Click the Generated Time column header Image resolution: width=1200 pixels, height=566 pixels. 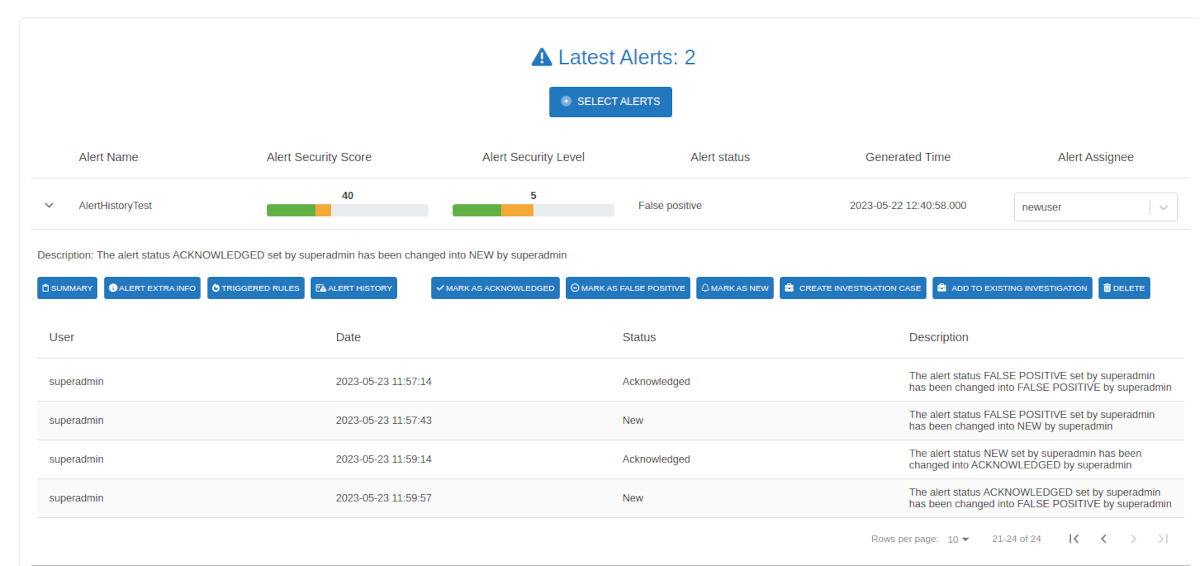(x=908, y=157)
